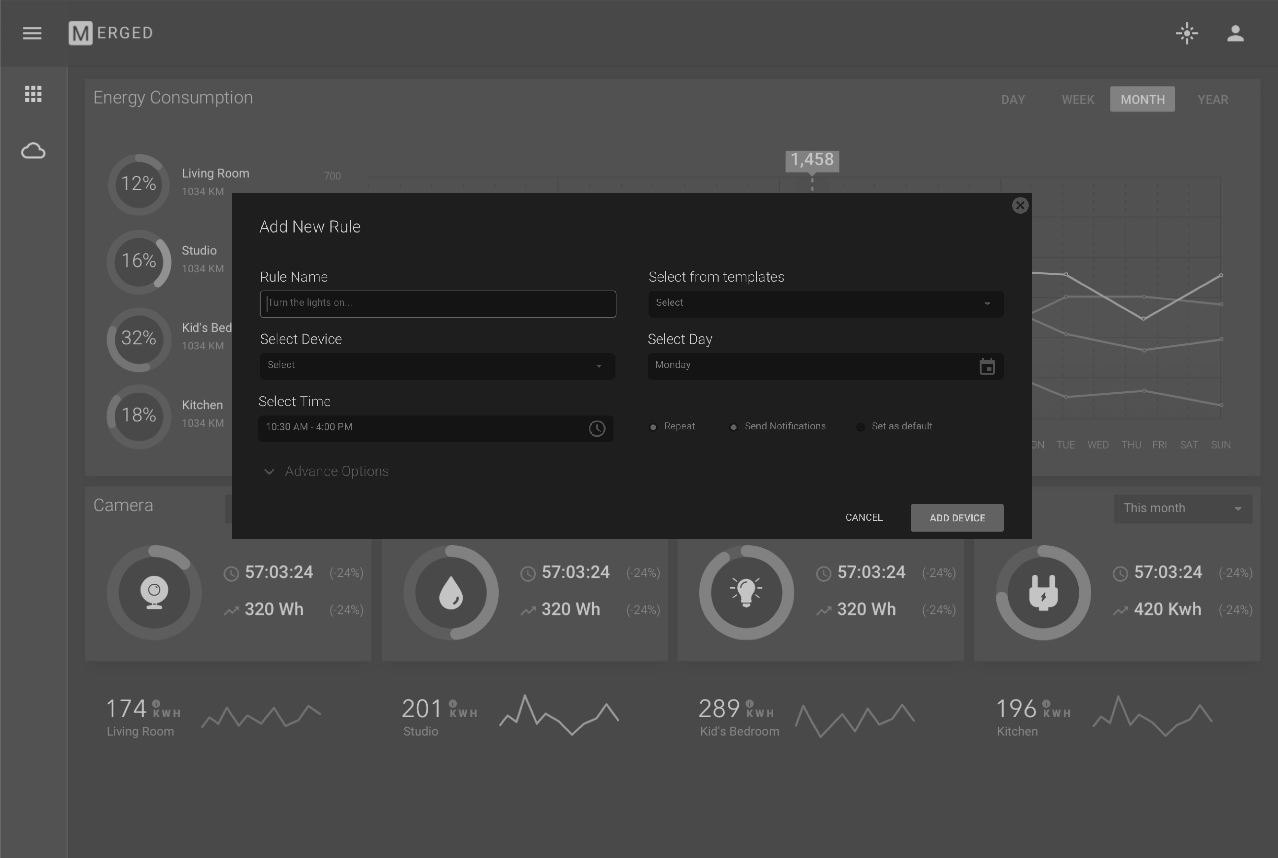Click the power plug device icon
The height and width of the screenshot is (858, 1278).
click(1043, 593)
